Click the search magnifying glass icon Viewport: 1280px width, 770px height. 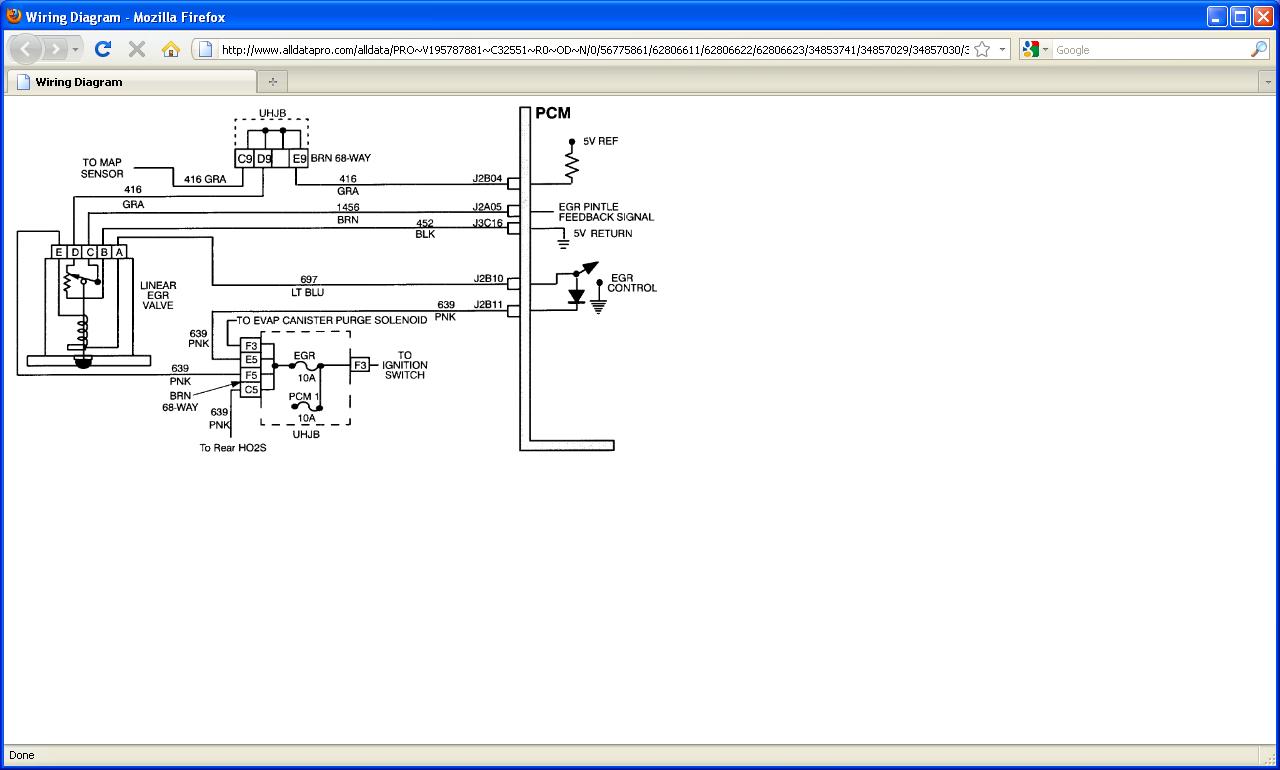point(1258,49)
